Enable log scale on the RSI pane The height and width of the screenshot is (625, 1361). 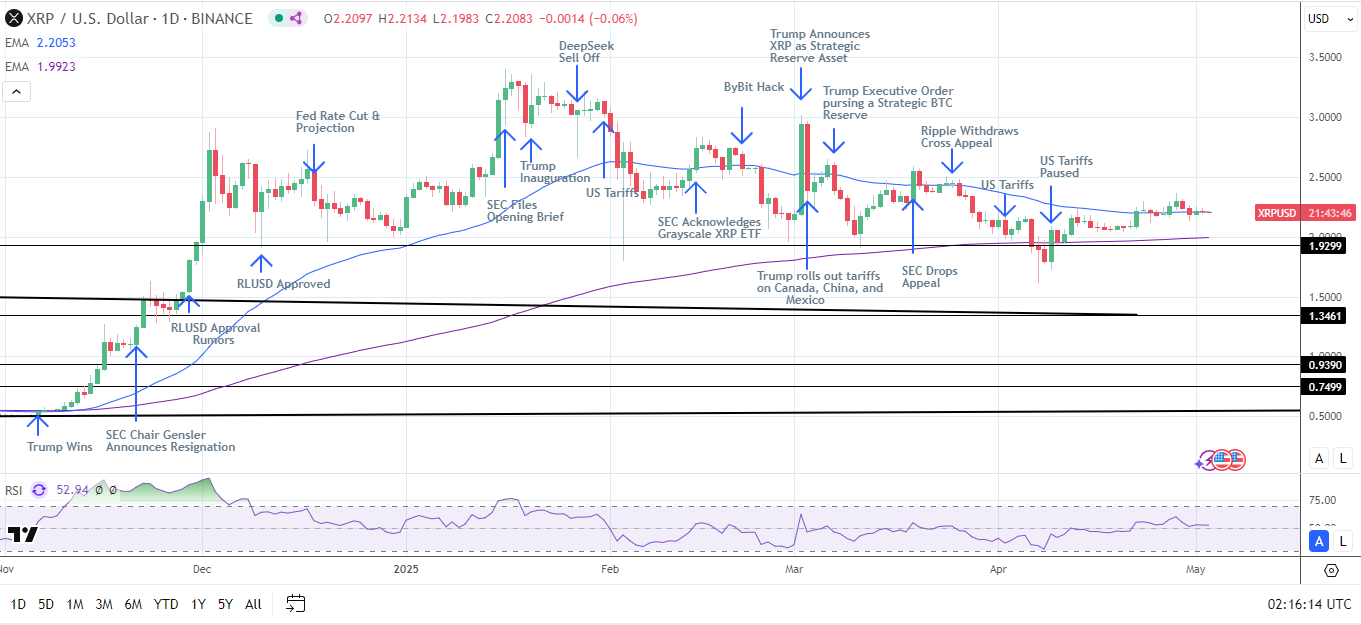[1342, 541]
